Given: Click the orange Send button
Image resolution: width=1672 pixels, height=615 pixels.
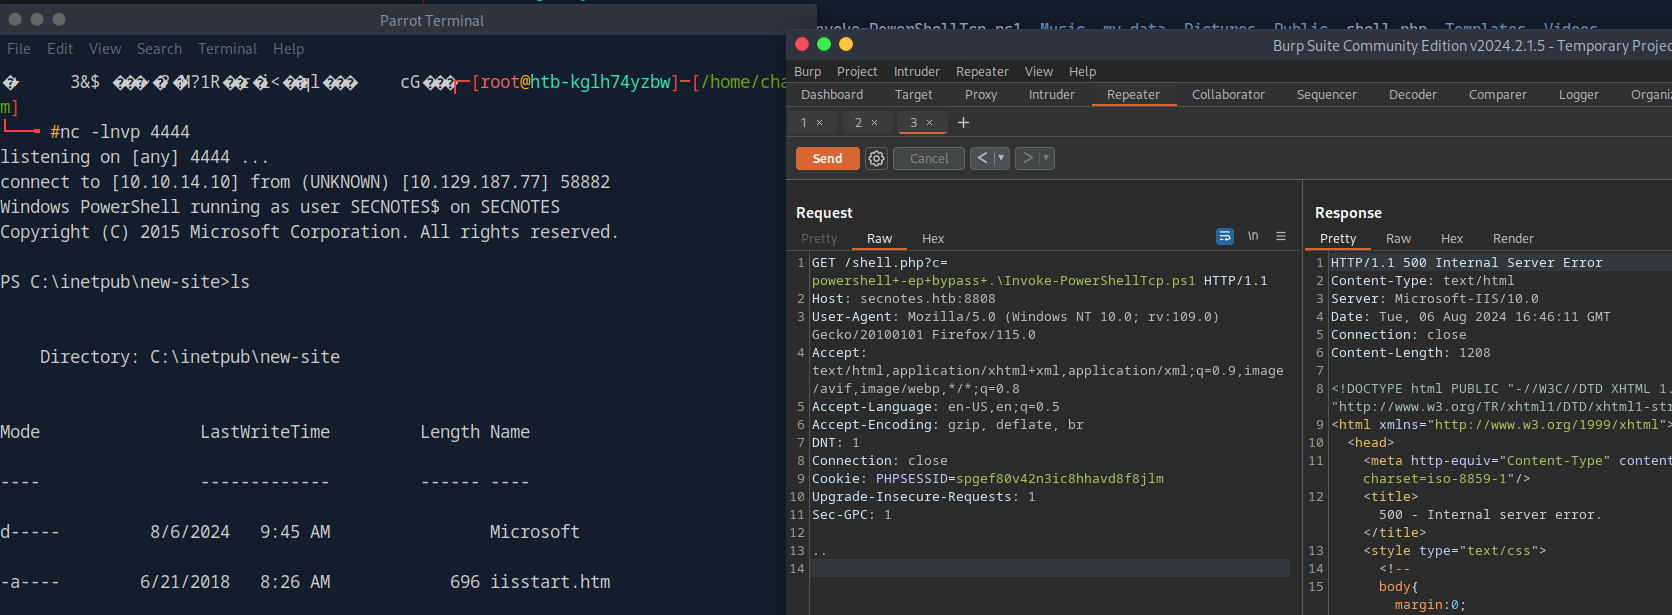Looking at the screenshot, I should click(x=827, y=158).
